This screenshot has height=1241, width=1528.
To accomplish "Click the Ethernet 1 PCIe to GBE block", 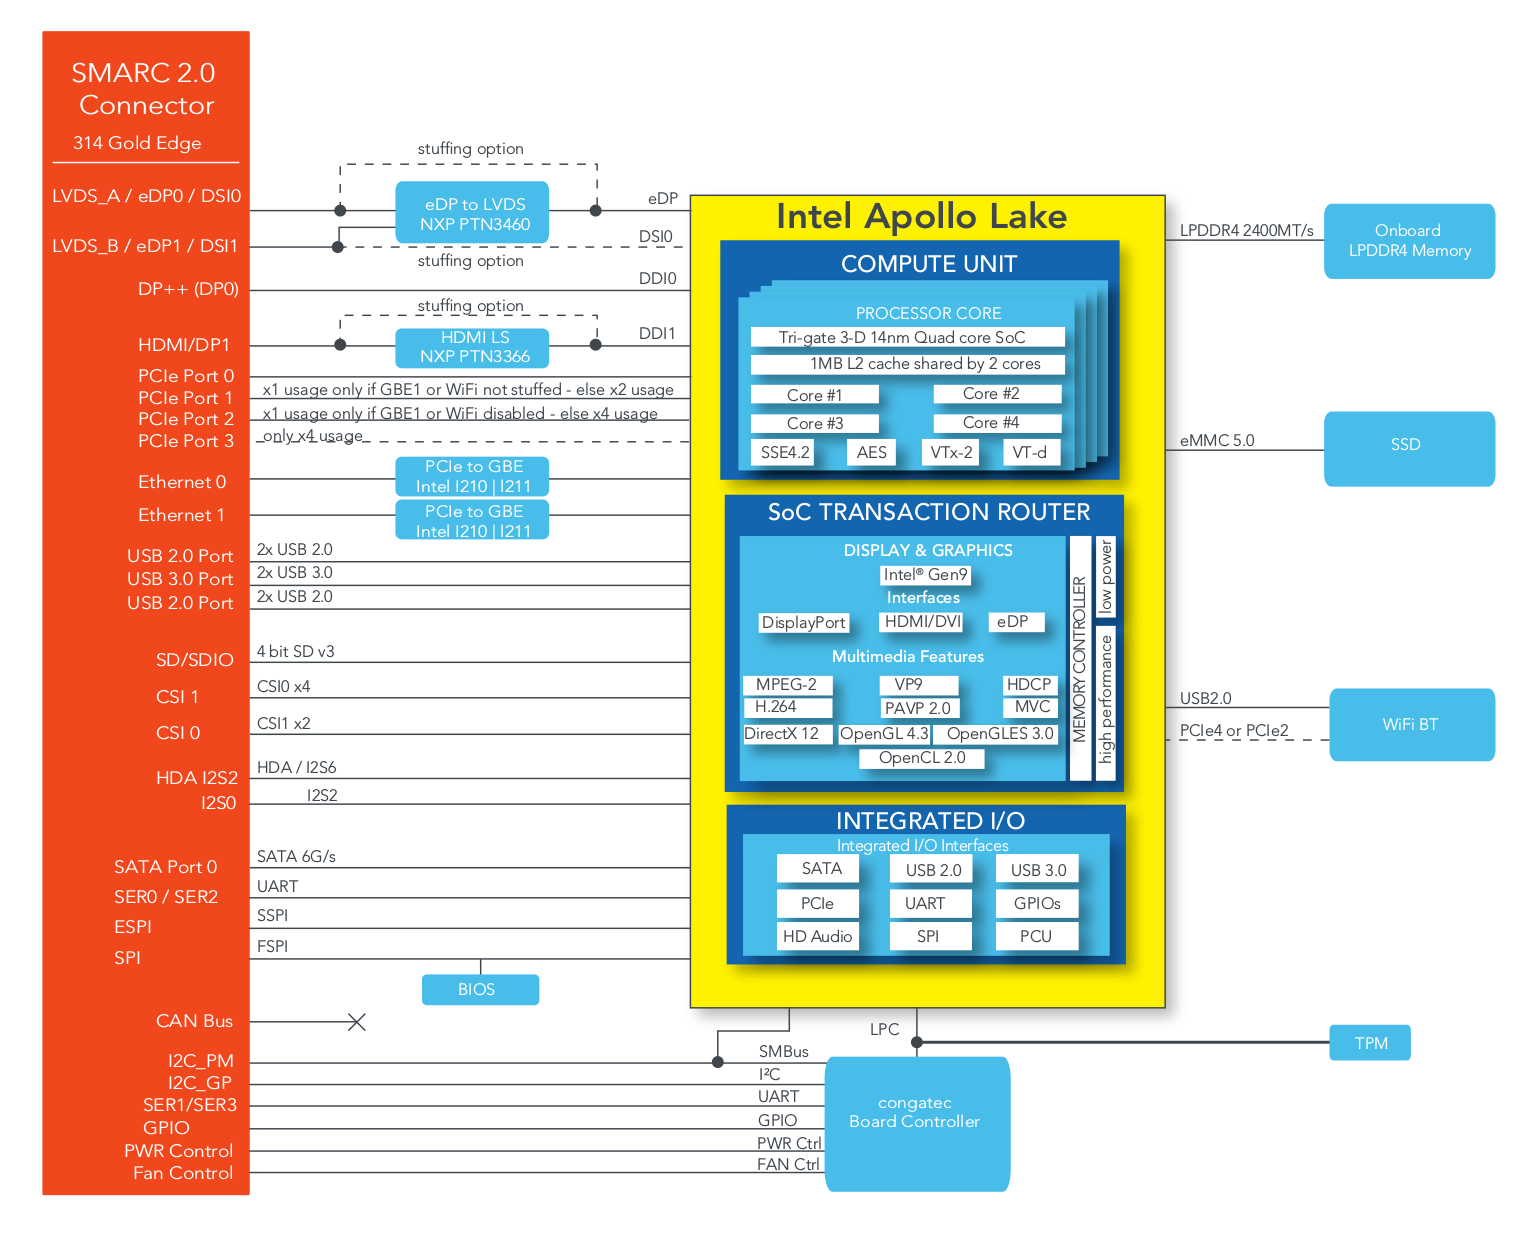I will [x=472, y=520].
